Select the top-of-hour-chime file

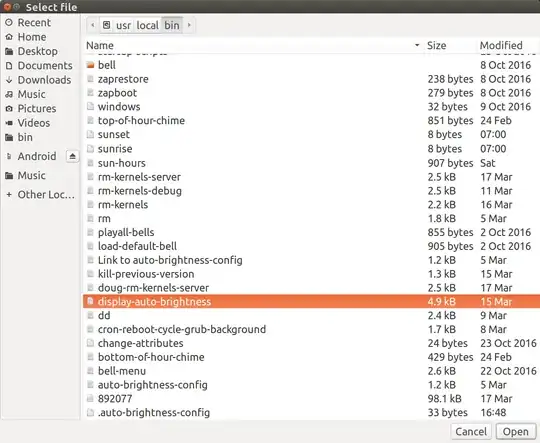(311, 121)
